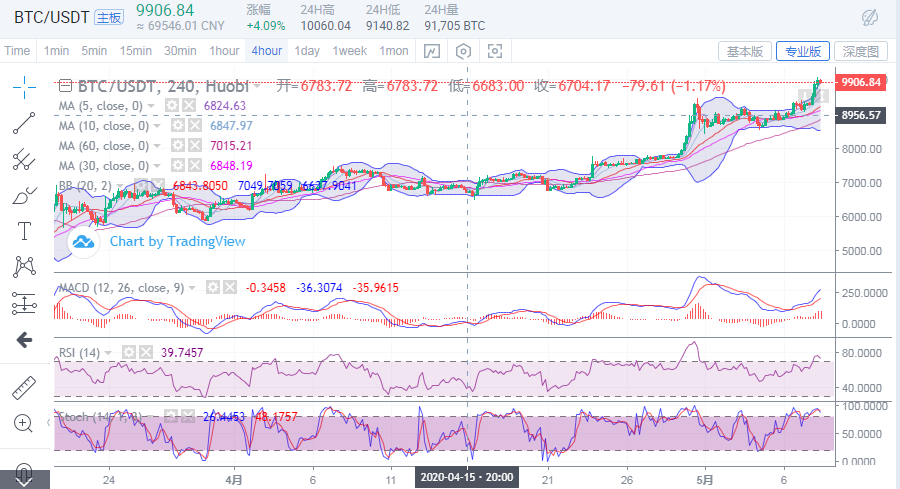This screenshot has width=900, height=489.
Task: Expand MA (30, close, 0) dropdown arrow
Action: click(157, 166)
